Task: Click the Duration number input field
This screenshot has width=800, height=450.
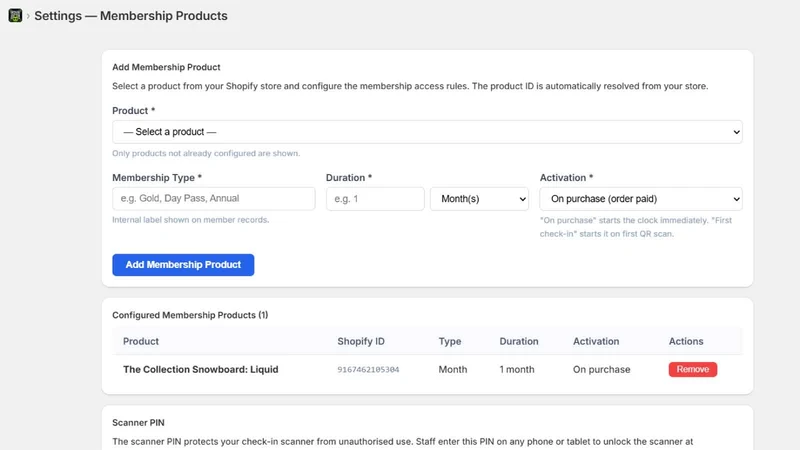Action: pyautogui.click(x=375, y=198)
